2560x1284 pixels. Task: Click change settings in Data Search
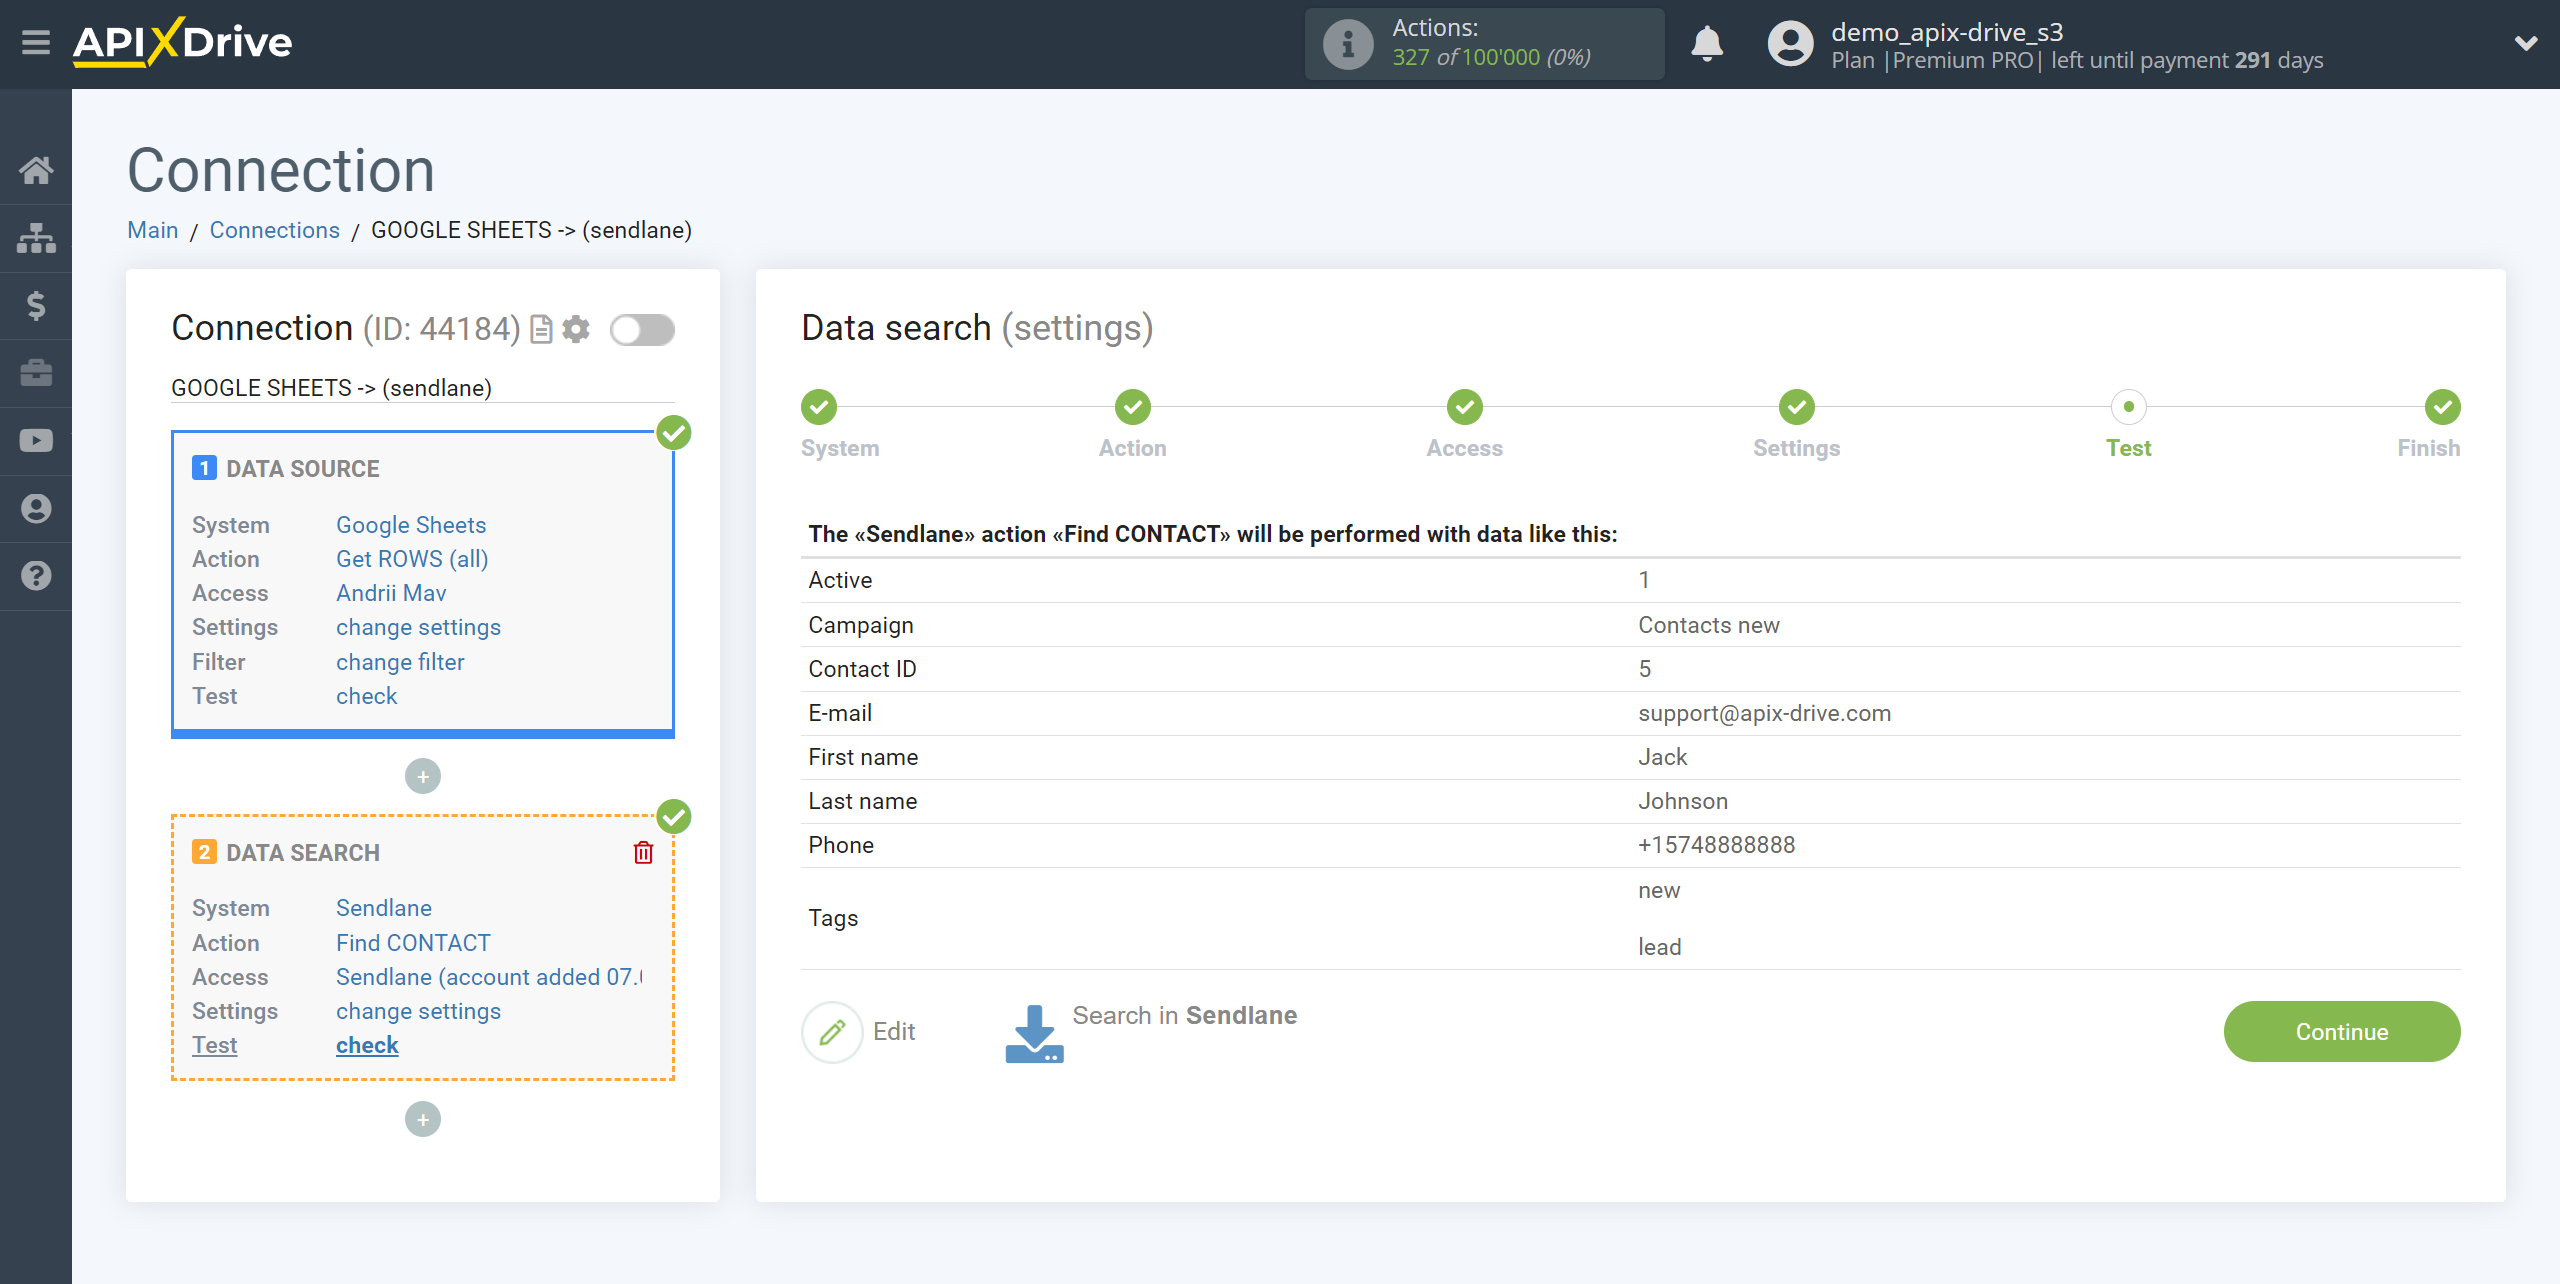(x=418, y=1011)
